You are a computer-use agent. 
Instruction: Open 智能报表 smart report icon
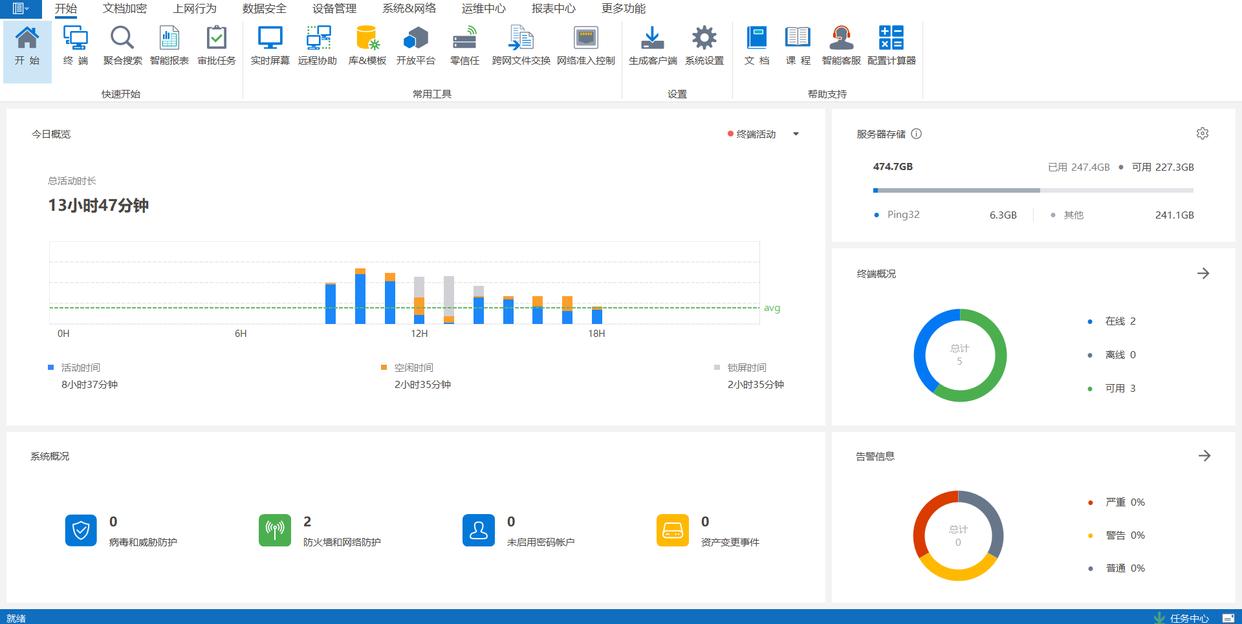tap(169, 46)
